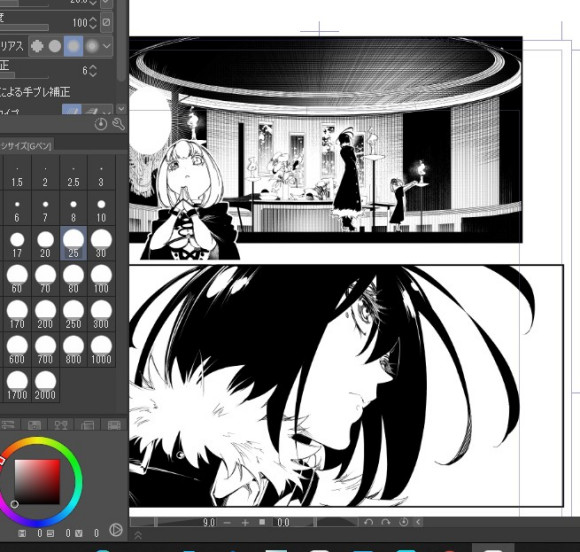Click the circular play button under color wheel
The height and width of the screenshot is (552, 580).
click(x=116, y=530)
